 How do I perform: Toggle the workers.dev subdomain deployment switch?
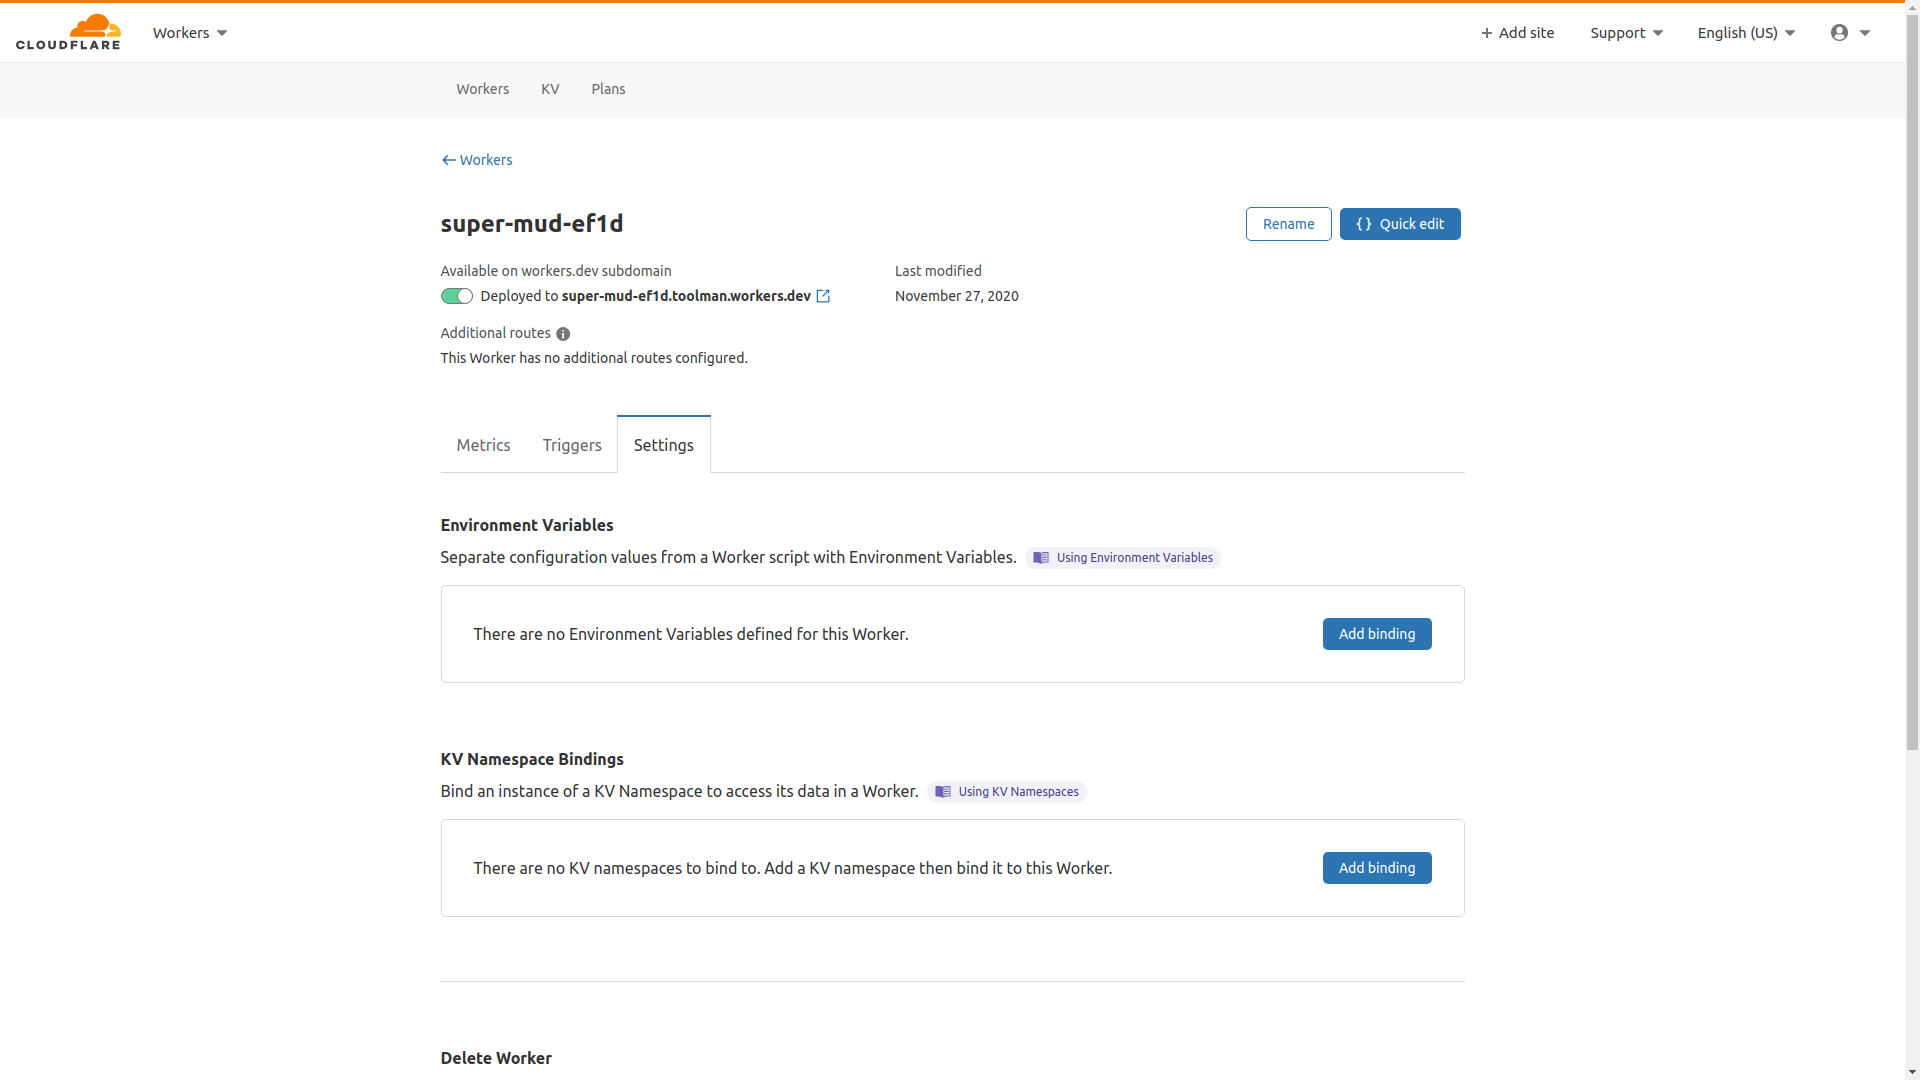(456, 296)
